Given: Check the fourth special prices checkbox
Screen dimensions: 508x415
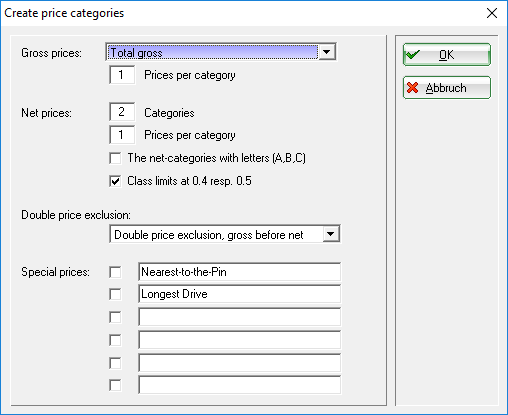Looking at the screenshot, I should pyautogui.click(x=115, y=340).
